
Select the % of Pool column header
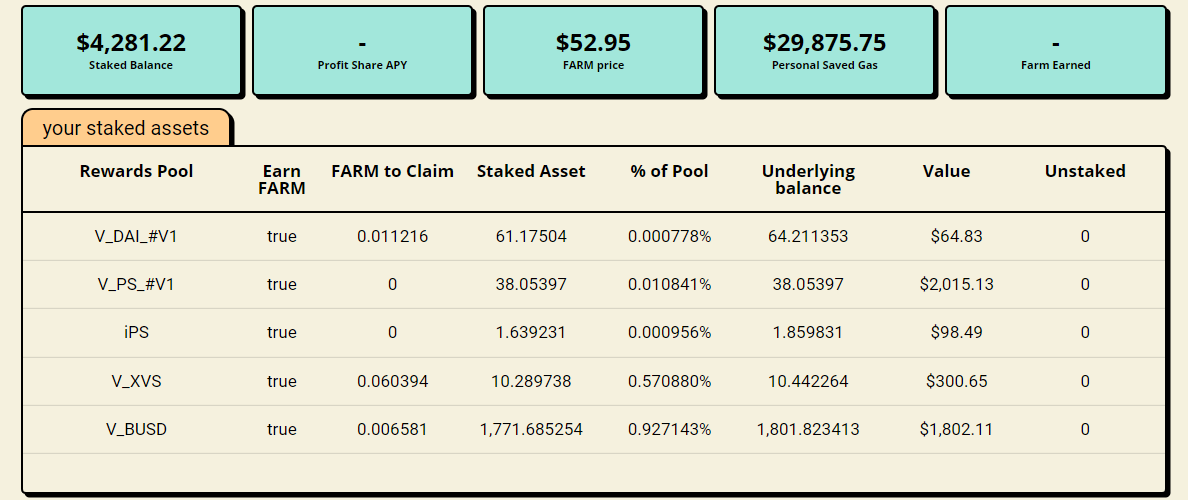click(x=670, y=171)
